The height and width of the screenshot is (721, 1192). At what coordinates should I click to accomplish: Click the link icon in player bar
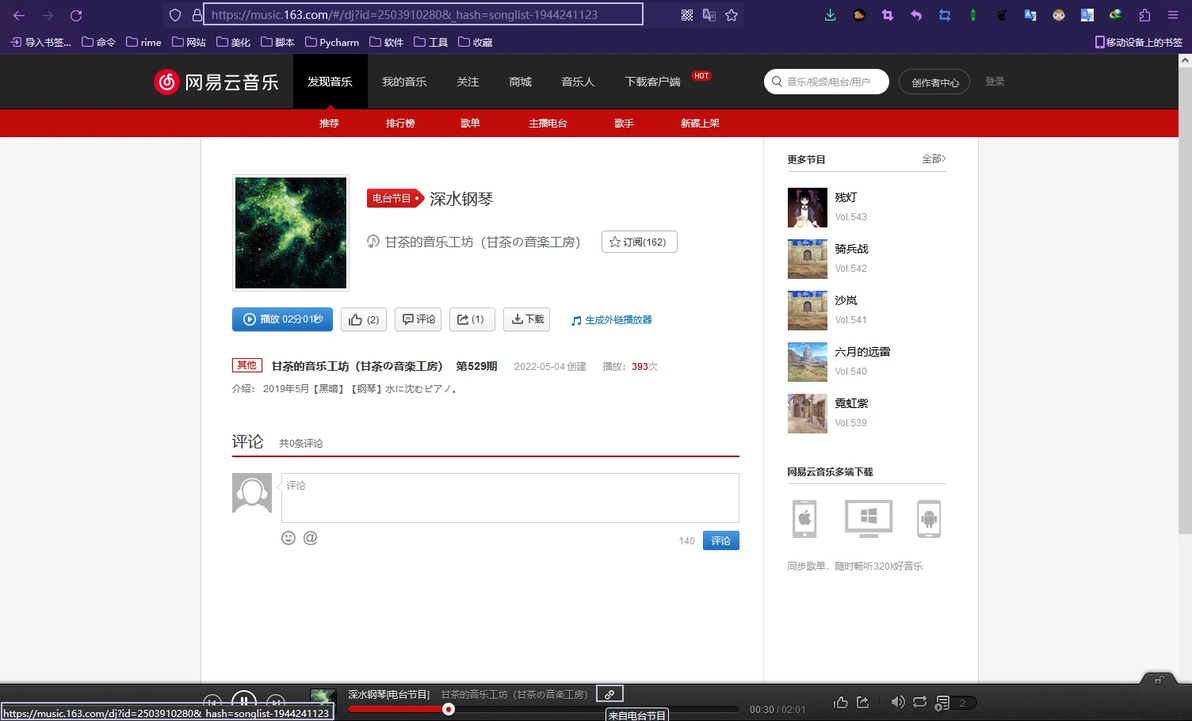[610, 694]
